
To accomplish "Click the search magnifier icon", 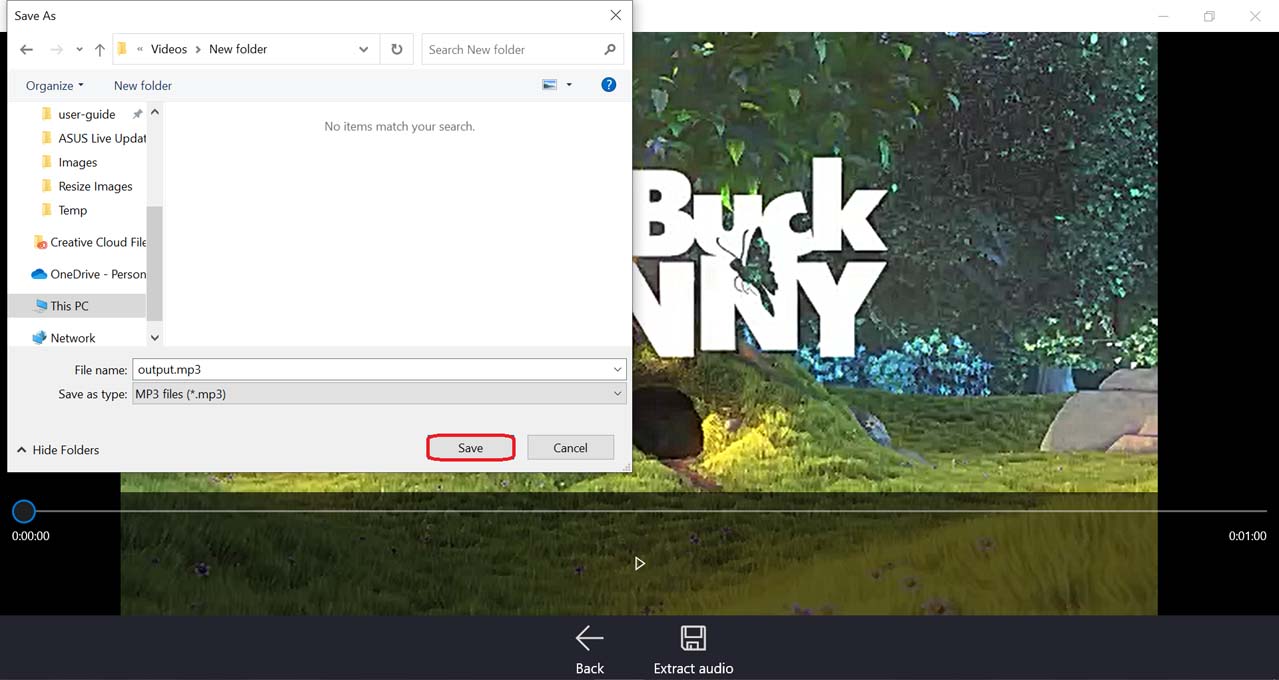I will (x=610, y=49).
